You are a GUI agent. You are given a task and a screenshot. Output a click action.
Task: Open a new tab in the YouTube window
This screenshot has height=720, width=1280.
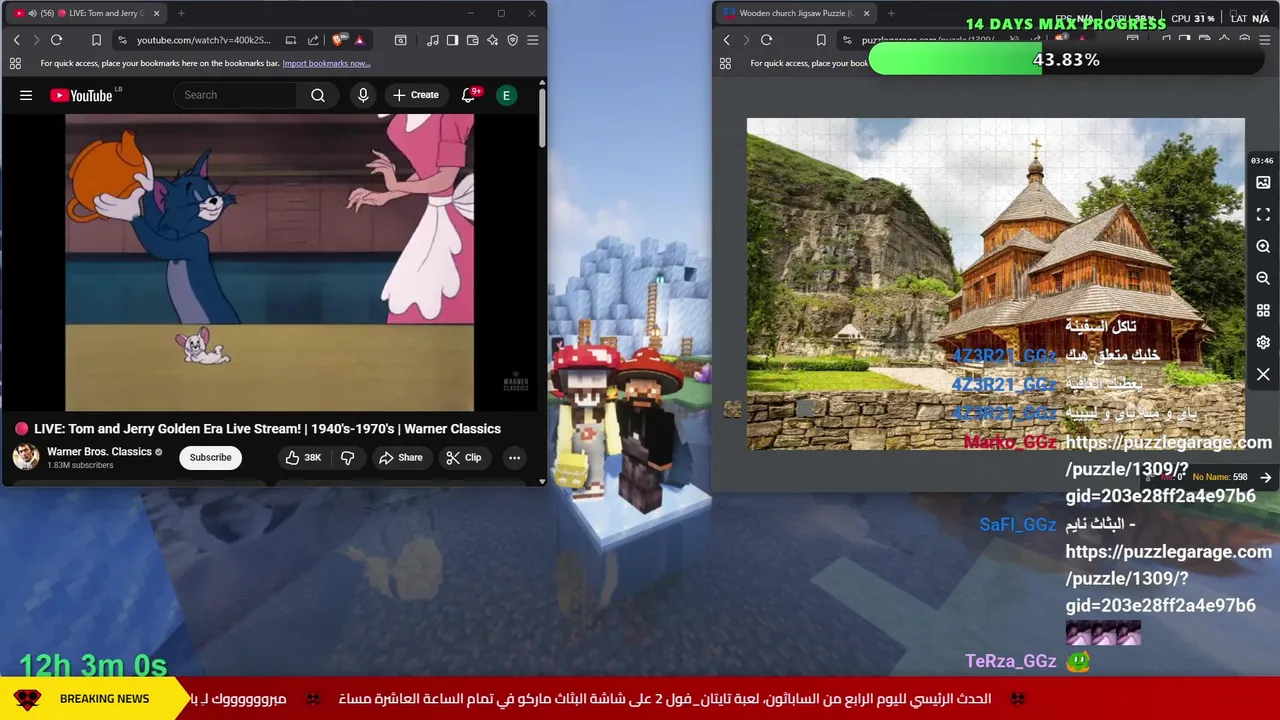pyautogui.click(x=181, y=13)
